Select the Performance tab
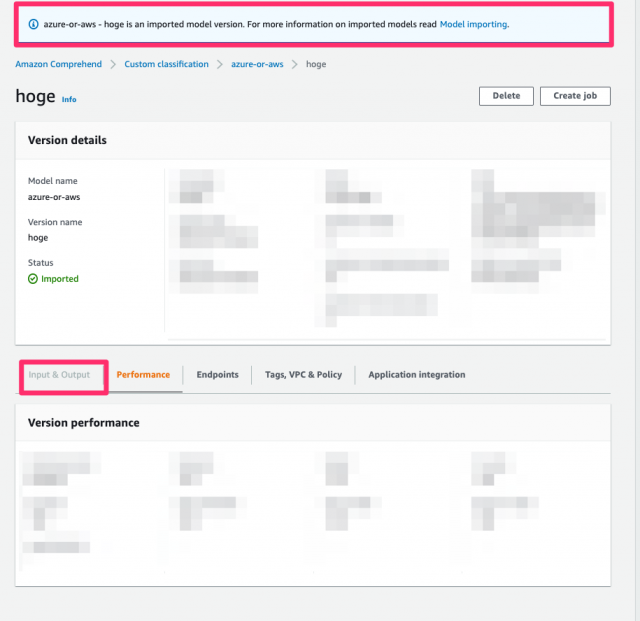640x621 pixels. pos(143,375)
